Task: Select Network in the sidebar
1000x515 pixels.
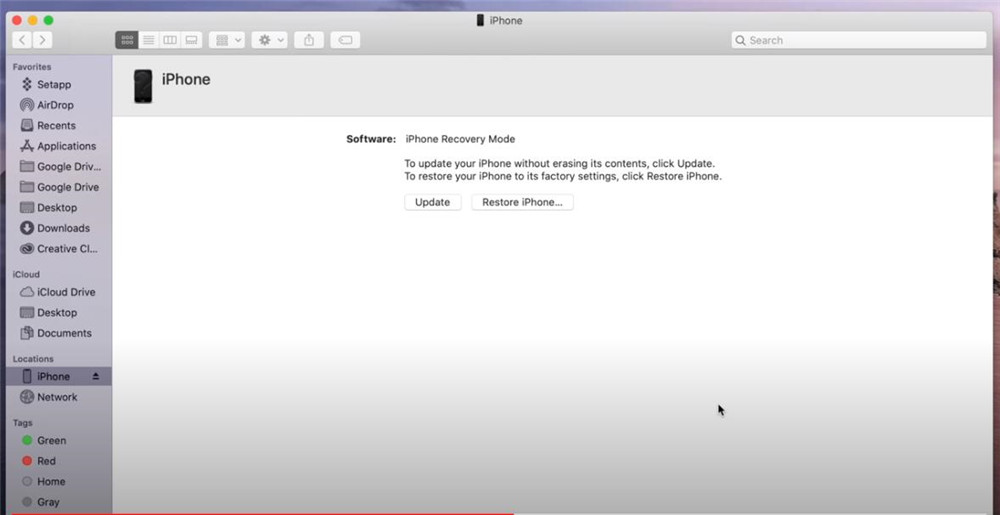Action: (59, 397)
